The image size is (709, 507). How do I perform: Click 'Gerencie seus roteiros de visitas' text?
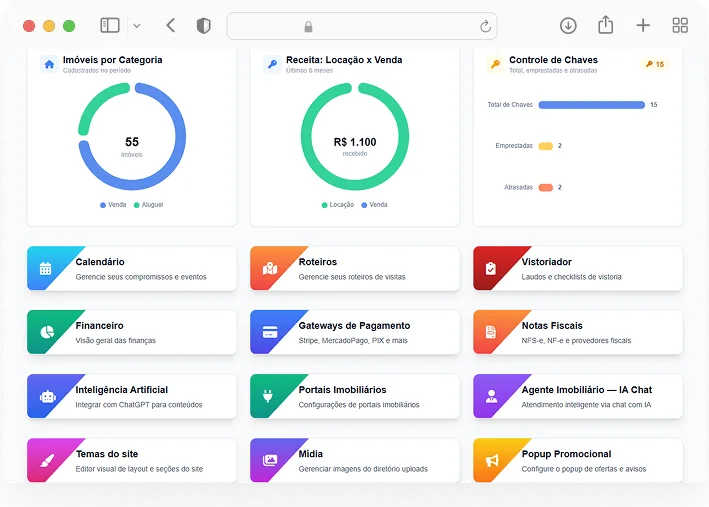click(352, 277)
